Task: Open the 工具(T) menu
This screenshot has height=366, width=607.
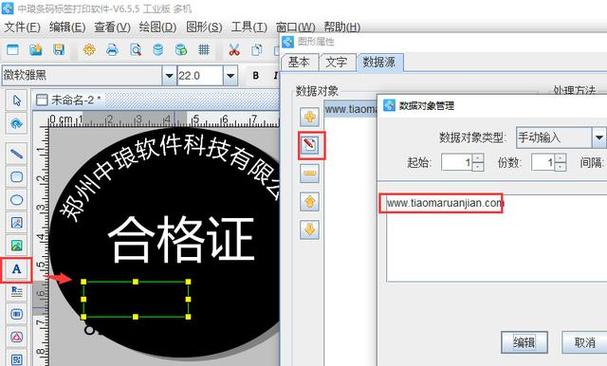Action: pyautogui.click(x=249, y=27)
